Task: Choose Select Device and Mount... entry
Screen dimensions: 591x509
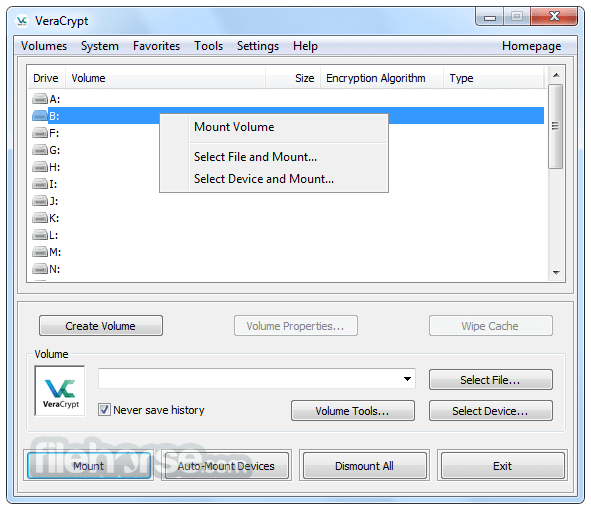Action: (x=264, y=179)
